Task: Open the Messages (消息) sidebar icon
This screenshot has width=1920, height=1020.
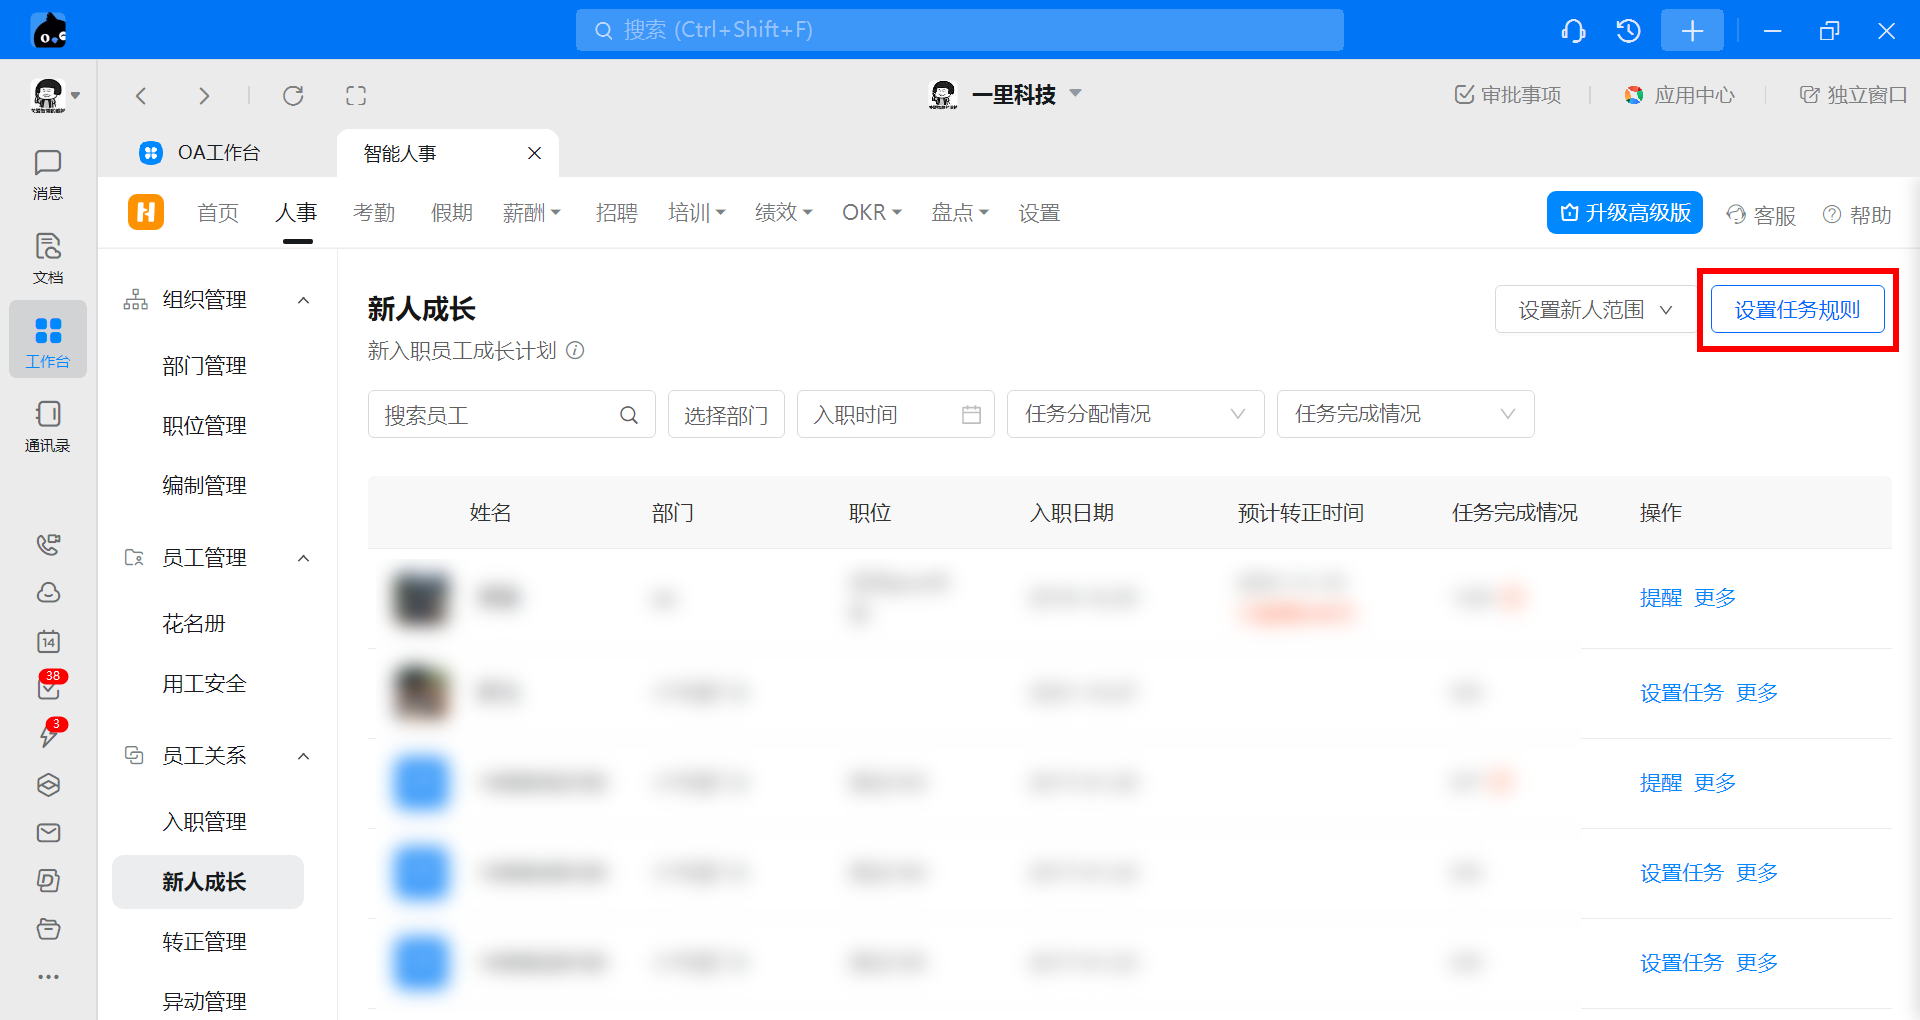Action: 47,174
